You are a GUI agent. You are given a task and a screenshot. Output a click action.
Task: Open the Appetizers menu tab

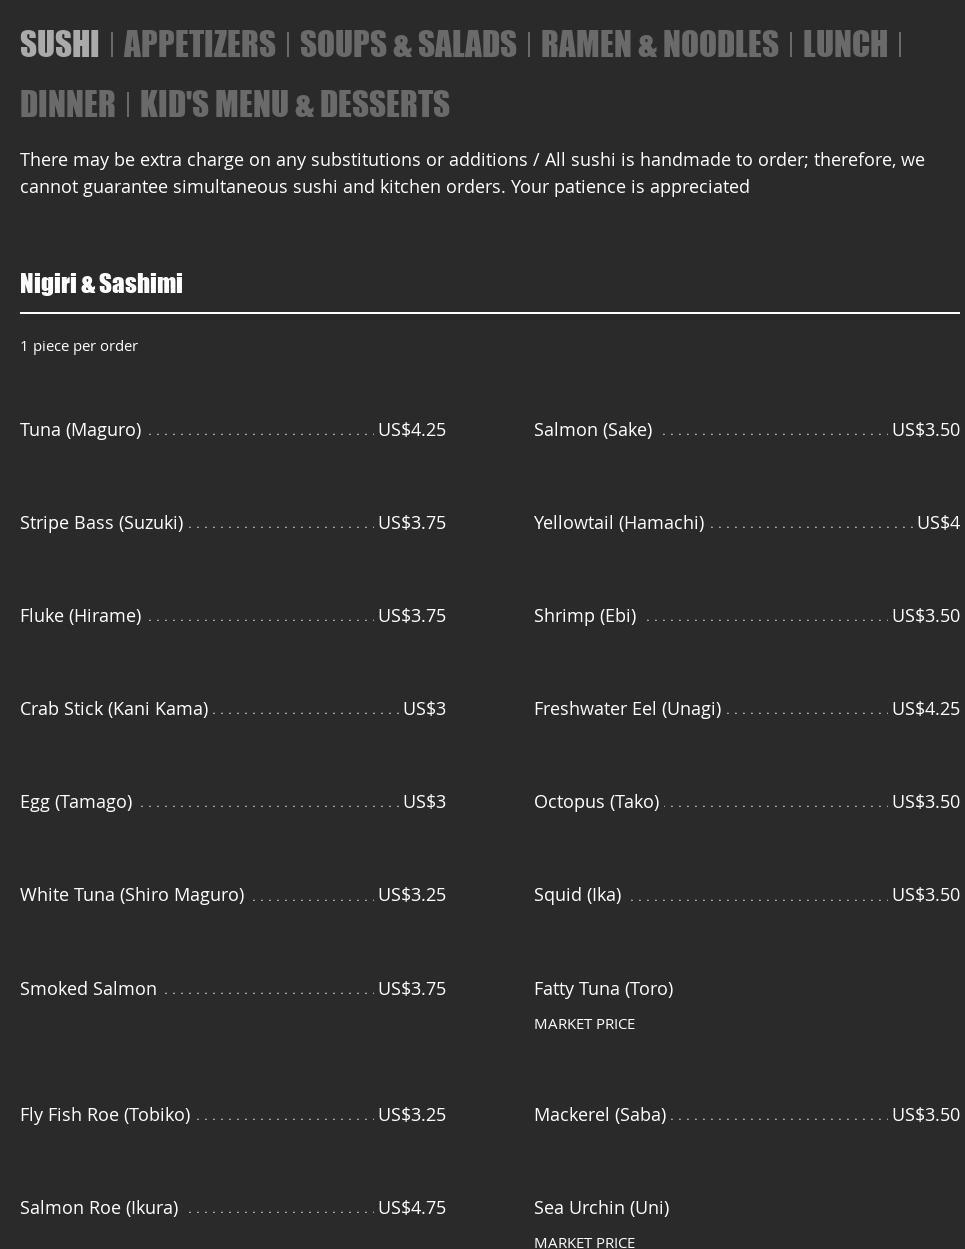click(x=199, y=44)
